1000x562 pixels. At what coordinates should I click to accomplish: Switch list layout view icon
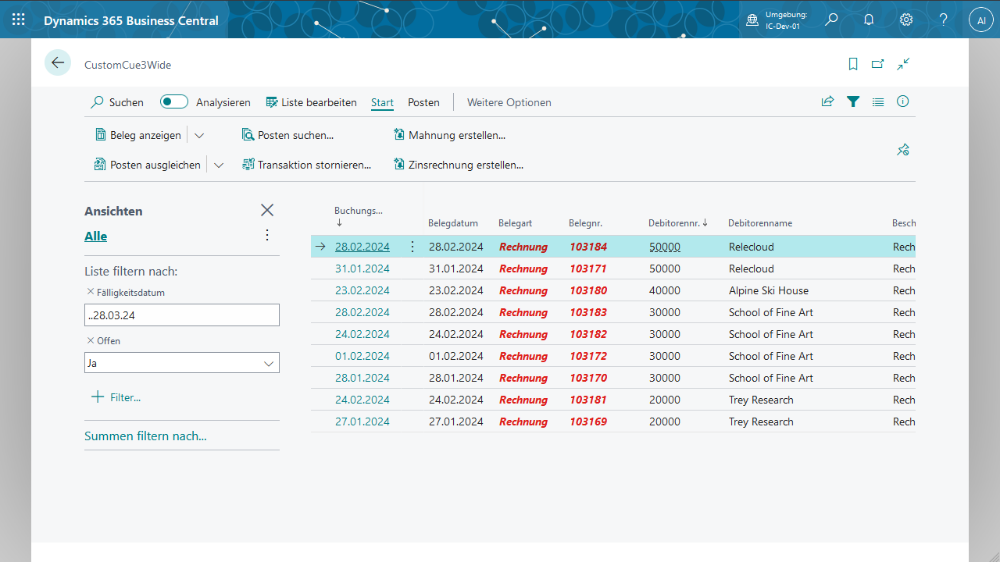[878, 101]
